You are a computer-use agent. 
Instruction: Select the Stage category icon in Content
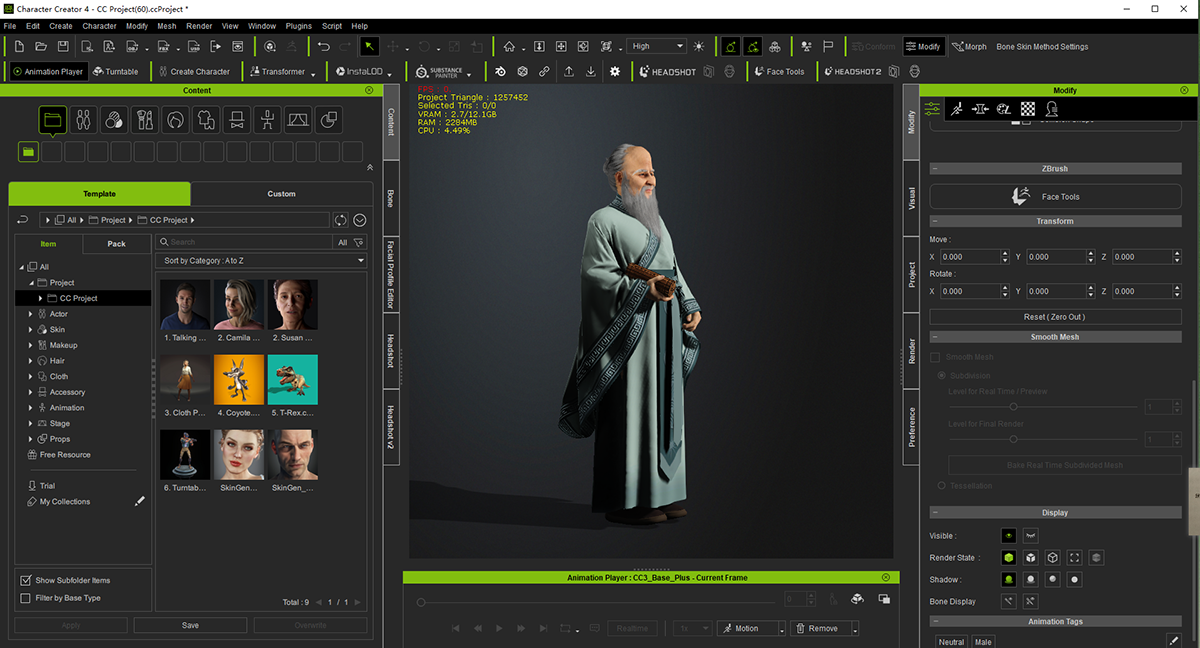(x=298, y=121)
